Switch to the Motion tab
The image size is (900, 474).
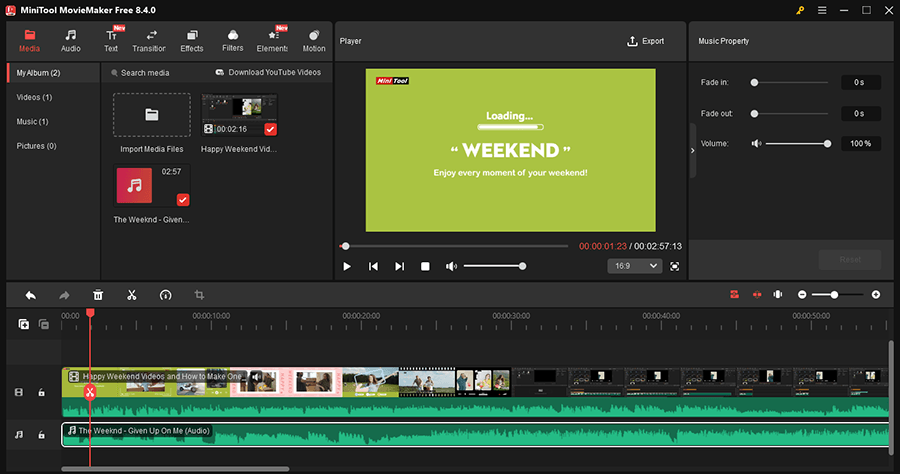pyautogui.click(x=314, y=41)
